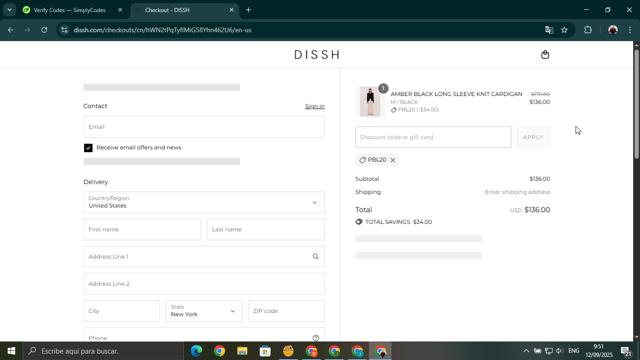
Task: Open the browser extensions puzzle icon
Action: [x=588, y=30]
